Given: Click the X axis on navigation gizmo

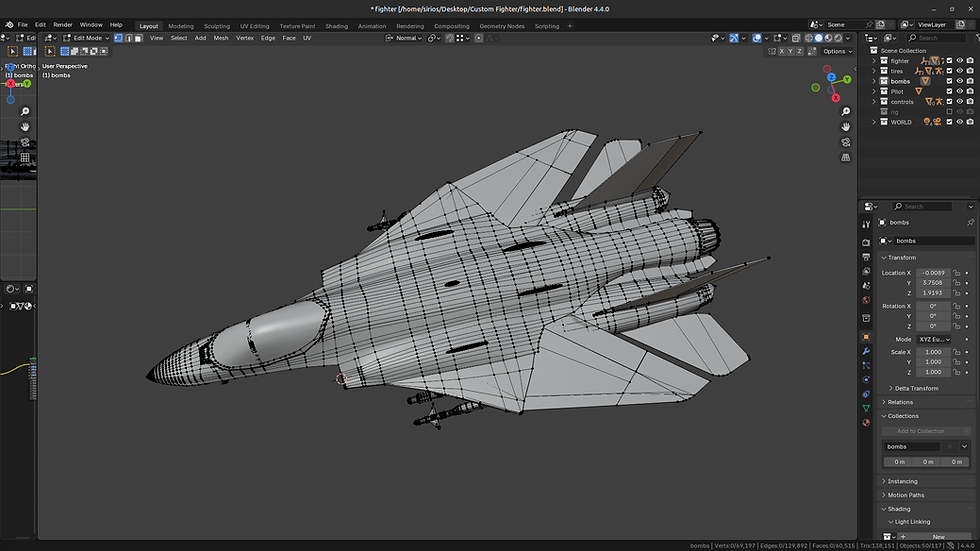Looking at the screenshot, I should click(x=836, y=98).
